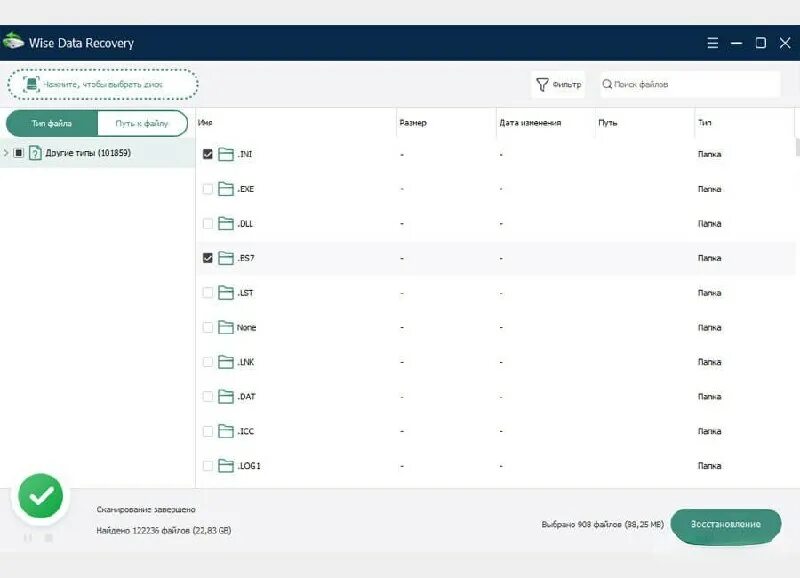
Task: Click the .EXE folder icon
Action: 226,189
